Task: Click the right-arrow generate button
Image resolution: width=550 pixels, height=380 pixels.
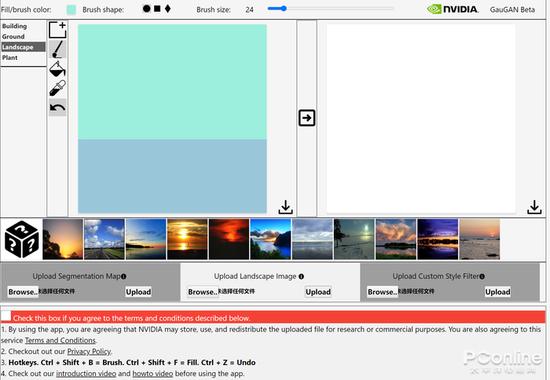Action: click(x=307, y=118)
